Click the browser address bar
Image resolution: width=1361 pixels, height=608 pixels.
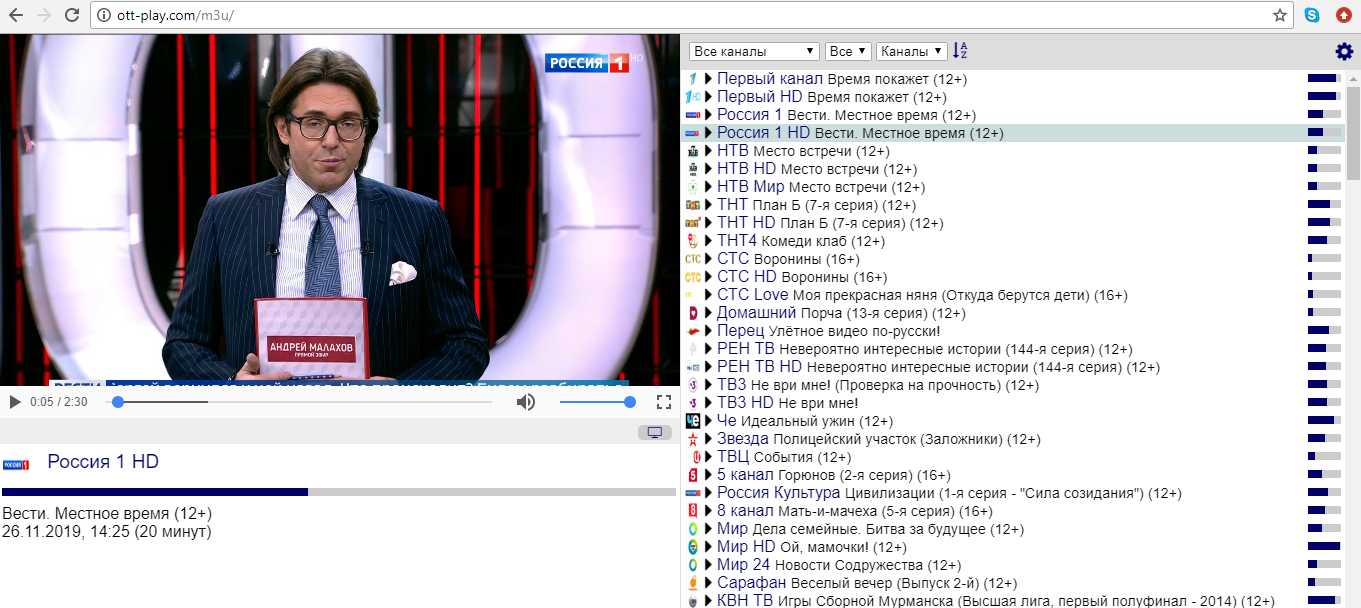coord(680,15)
